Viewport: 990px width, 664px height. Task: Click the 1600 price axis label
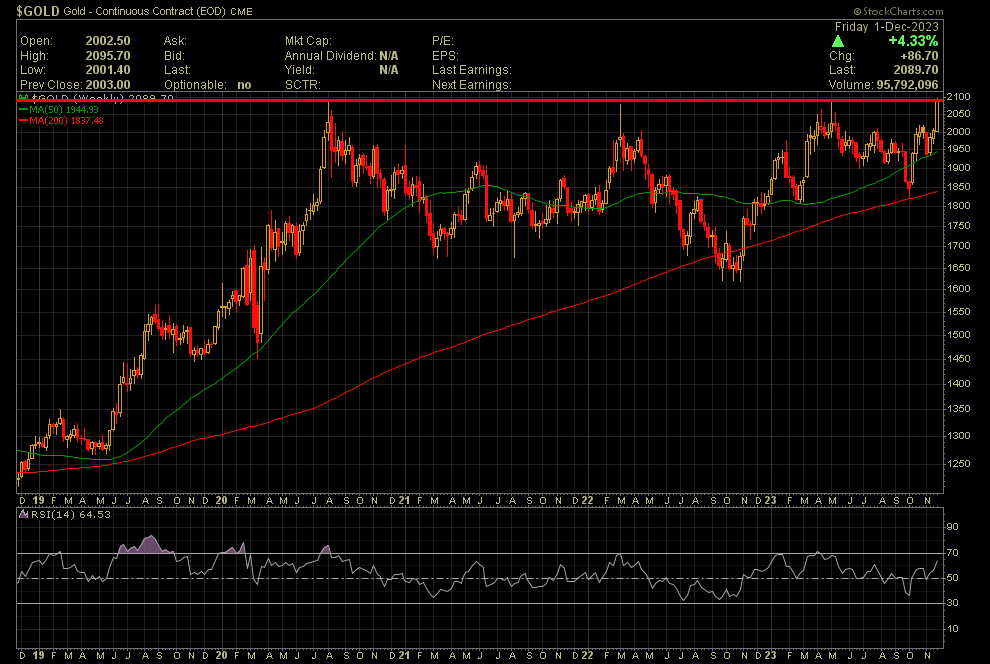(x=958, y=288)
